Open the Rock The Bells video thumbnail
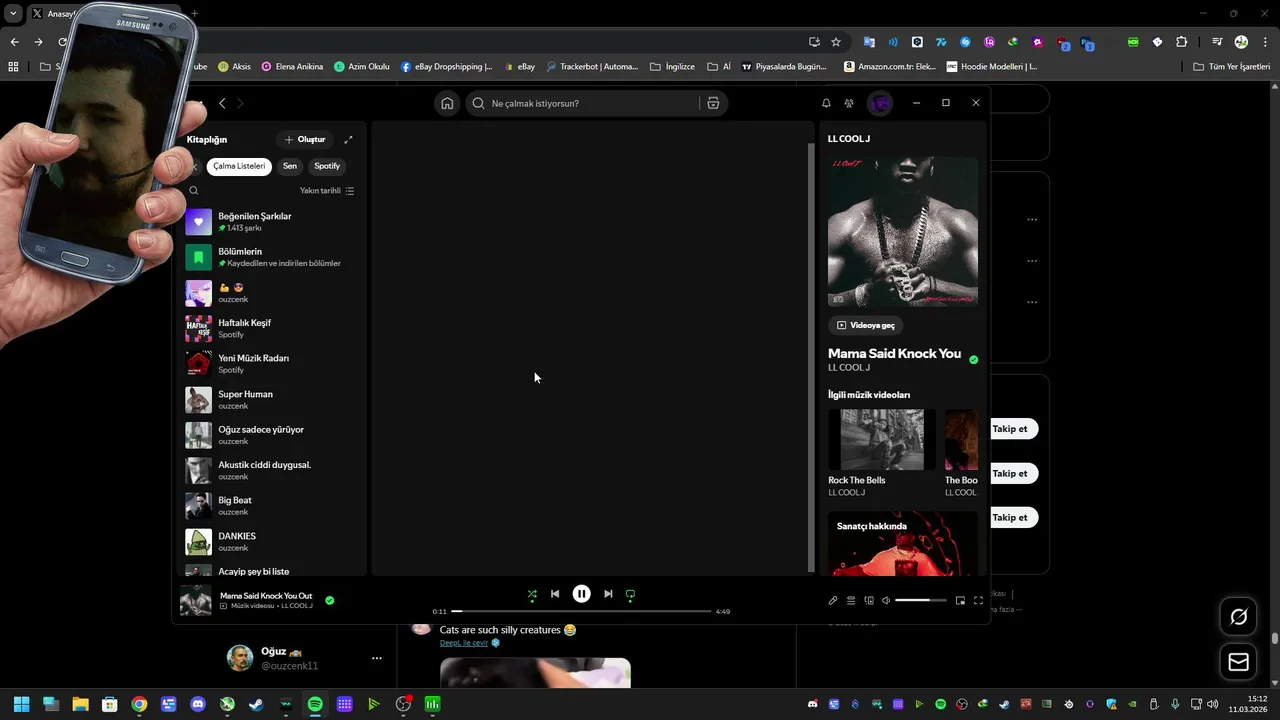This screenshot has height=720, width=1280. (882, 439)
